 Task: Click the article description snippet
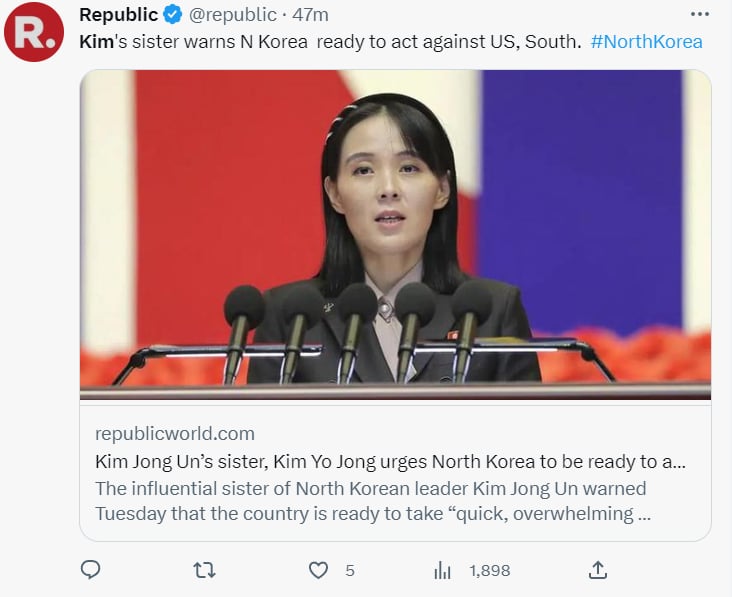pyautogui.click(x=373, y=501)
